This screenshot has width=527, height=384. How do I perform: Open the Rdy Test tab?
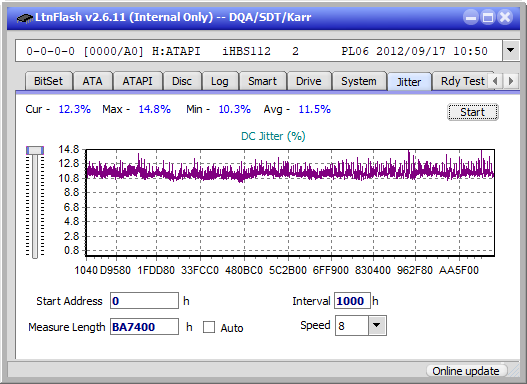point(462,81)
